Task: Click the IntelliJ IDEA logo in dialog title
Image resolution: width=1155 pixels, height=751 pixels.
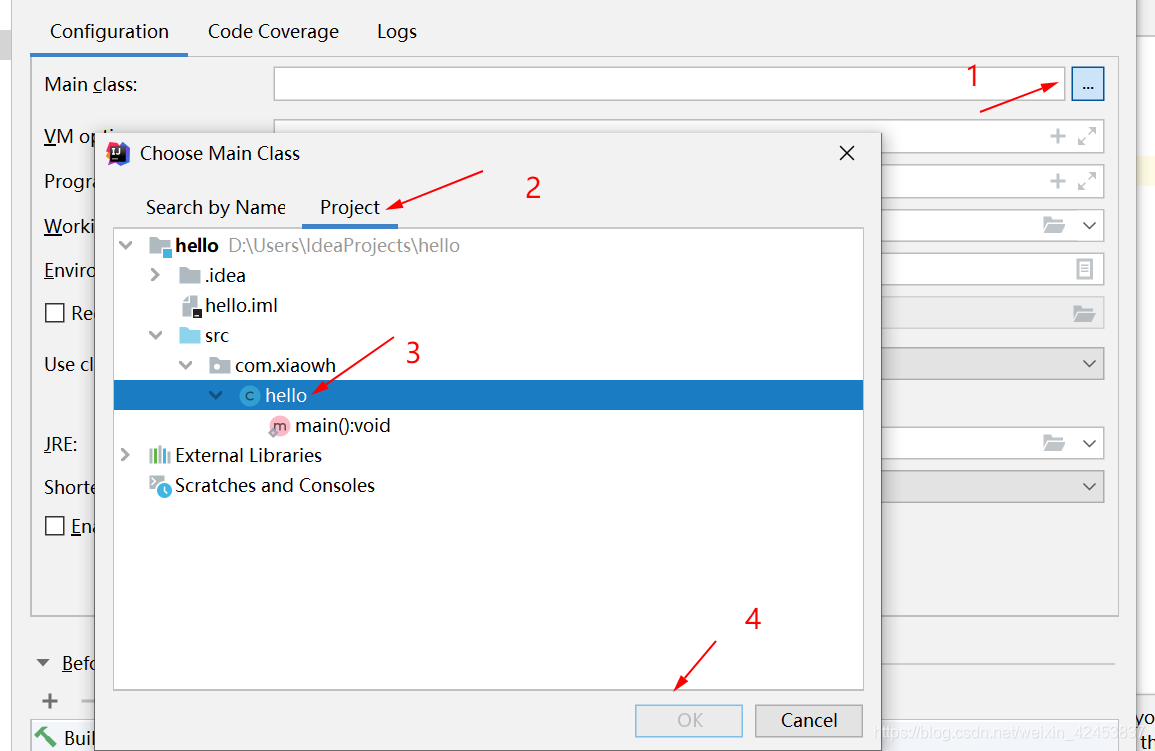Action: pyautogui.click(x=118, y=153)
